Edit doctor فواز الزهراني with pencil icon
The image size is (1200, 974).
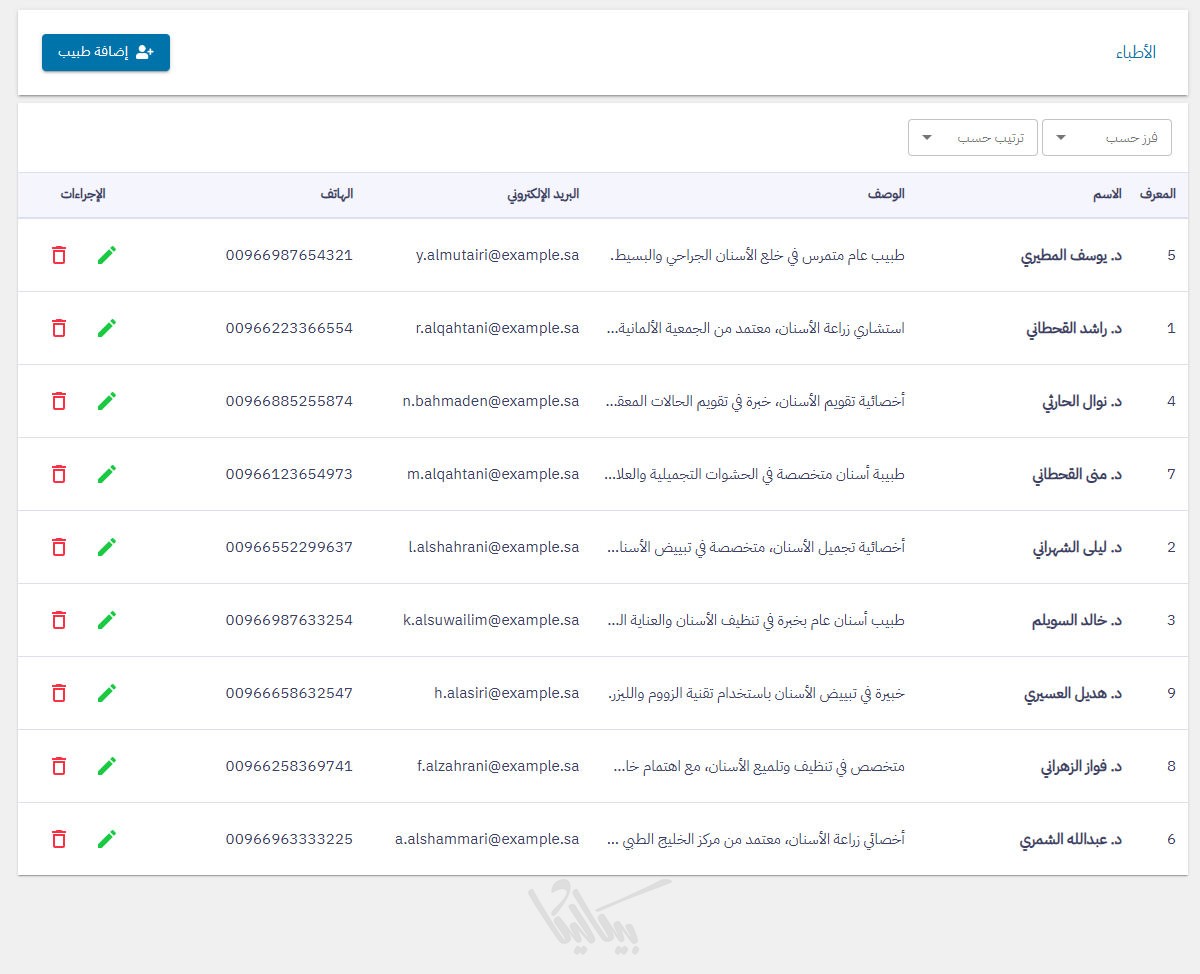(x=107, y=766)
